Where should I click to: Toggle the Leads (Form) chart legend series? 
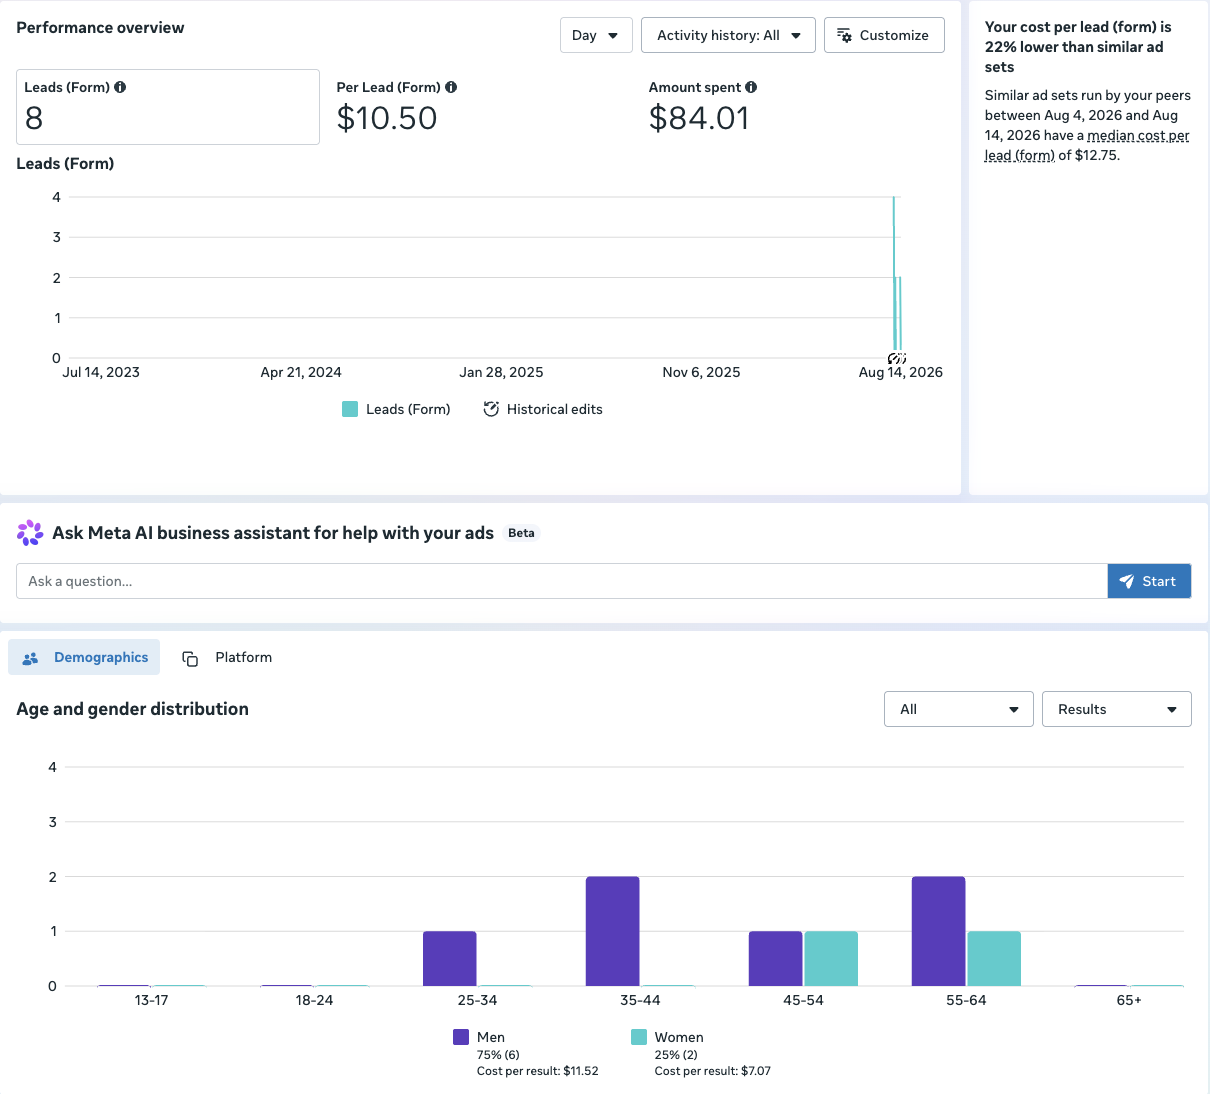coord(396,409)
